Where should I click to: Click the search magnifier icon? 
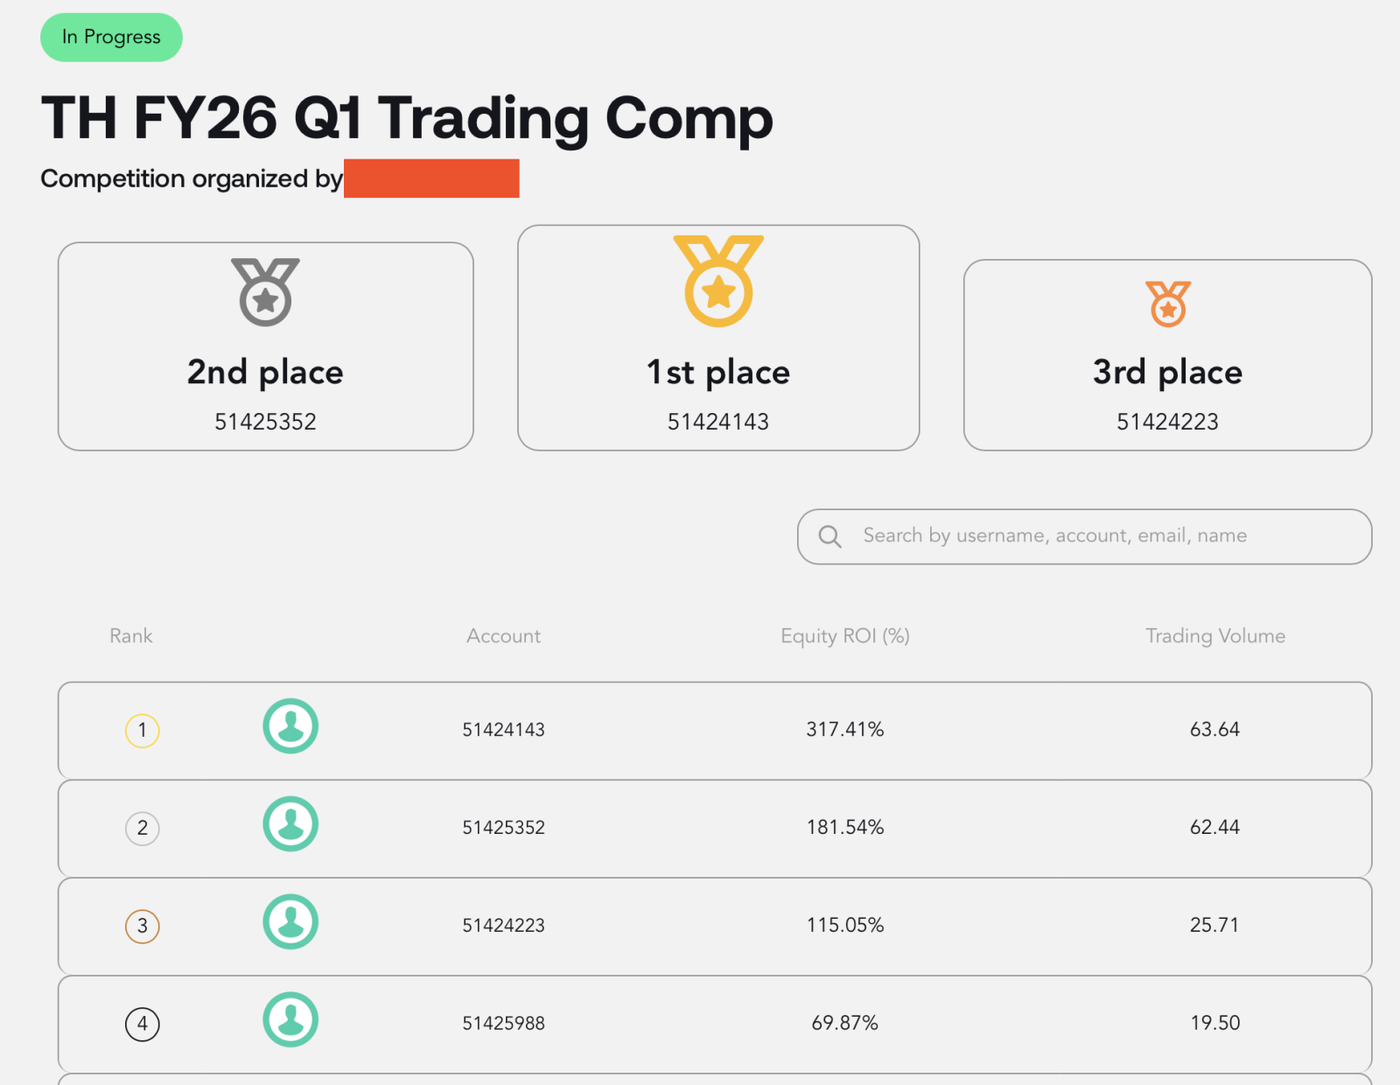tap(830, 536)
